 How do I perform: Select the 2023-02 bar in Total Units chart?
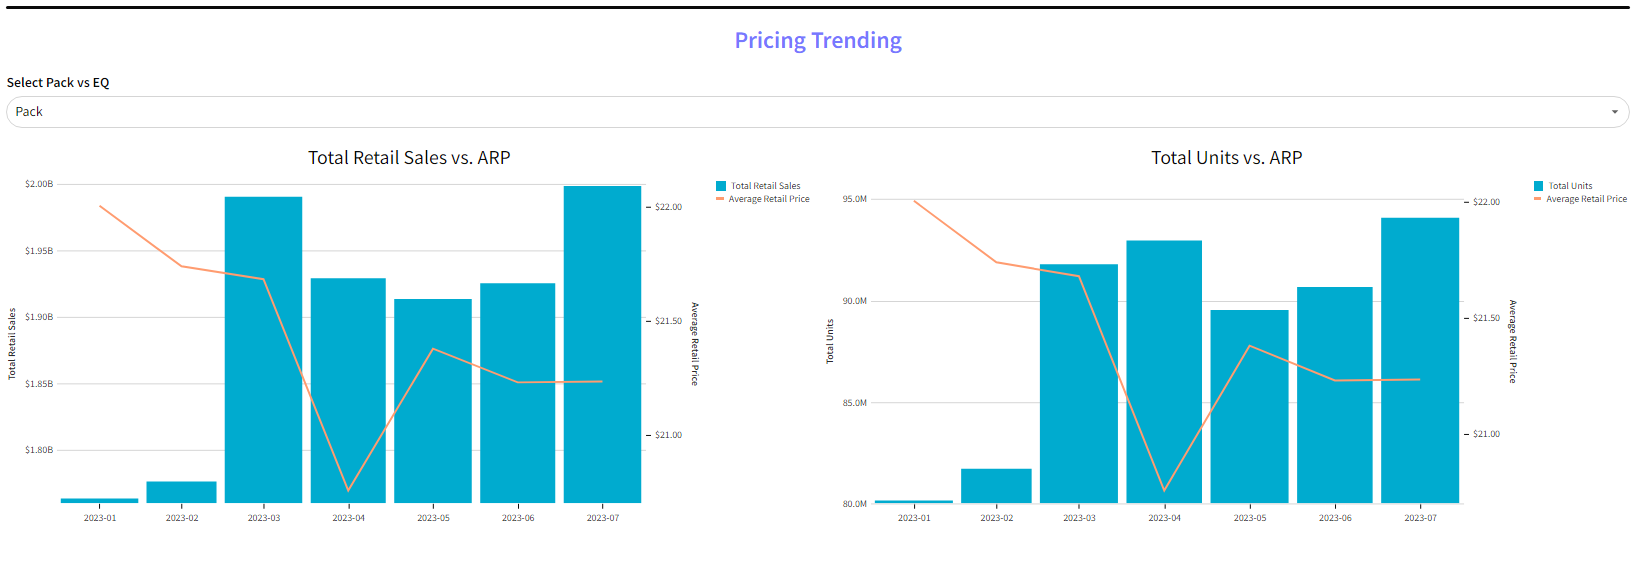point(996,486)
